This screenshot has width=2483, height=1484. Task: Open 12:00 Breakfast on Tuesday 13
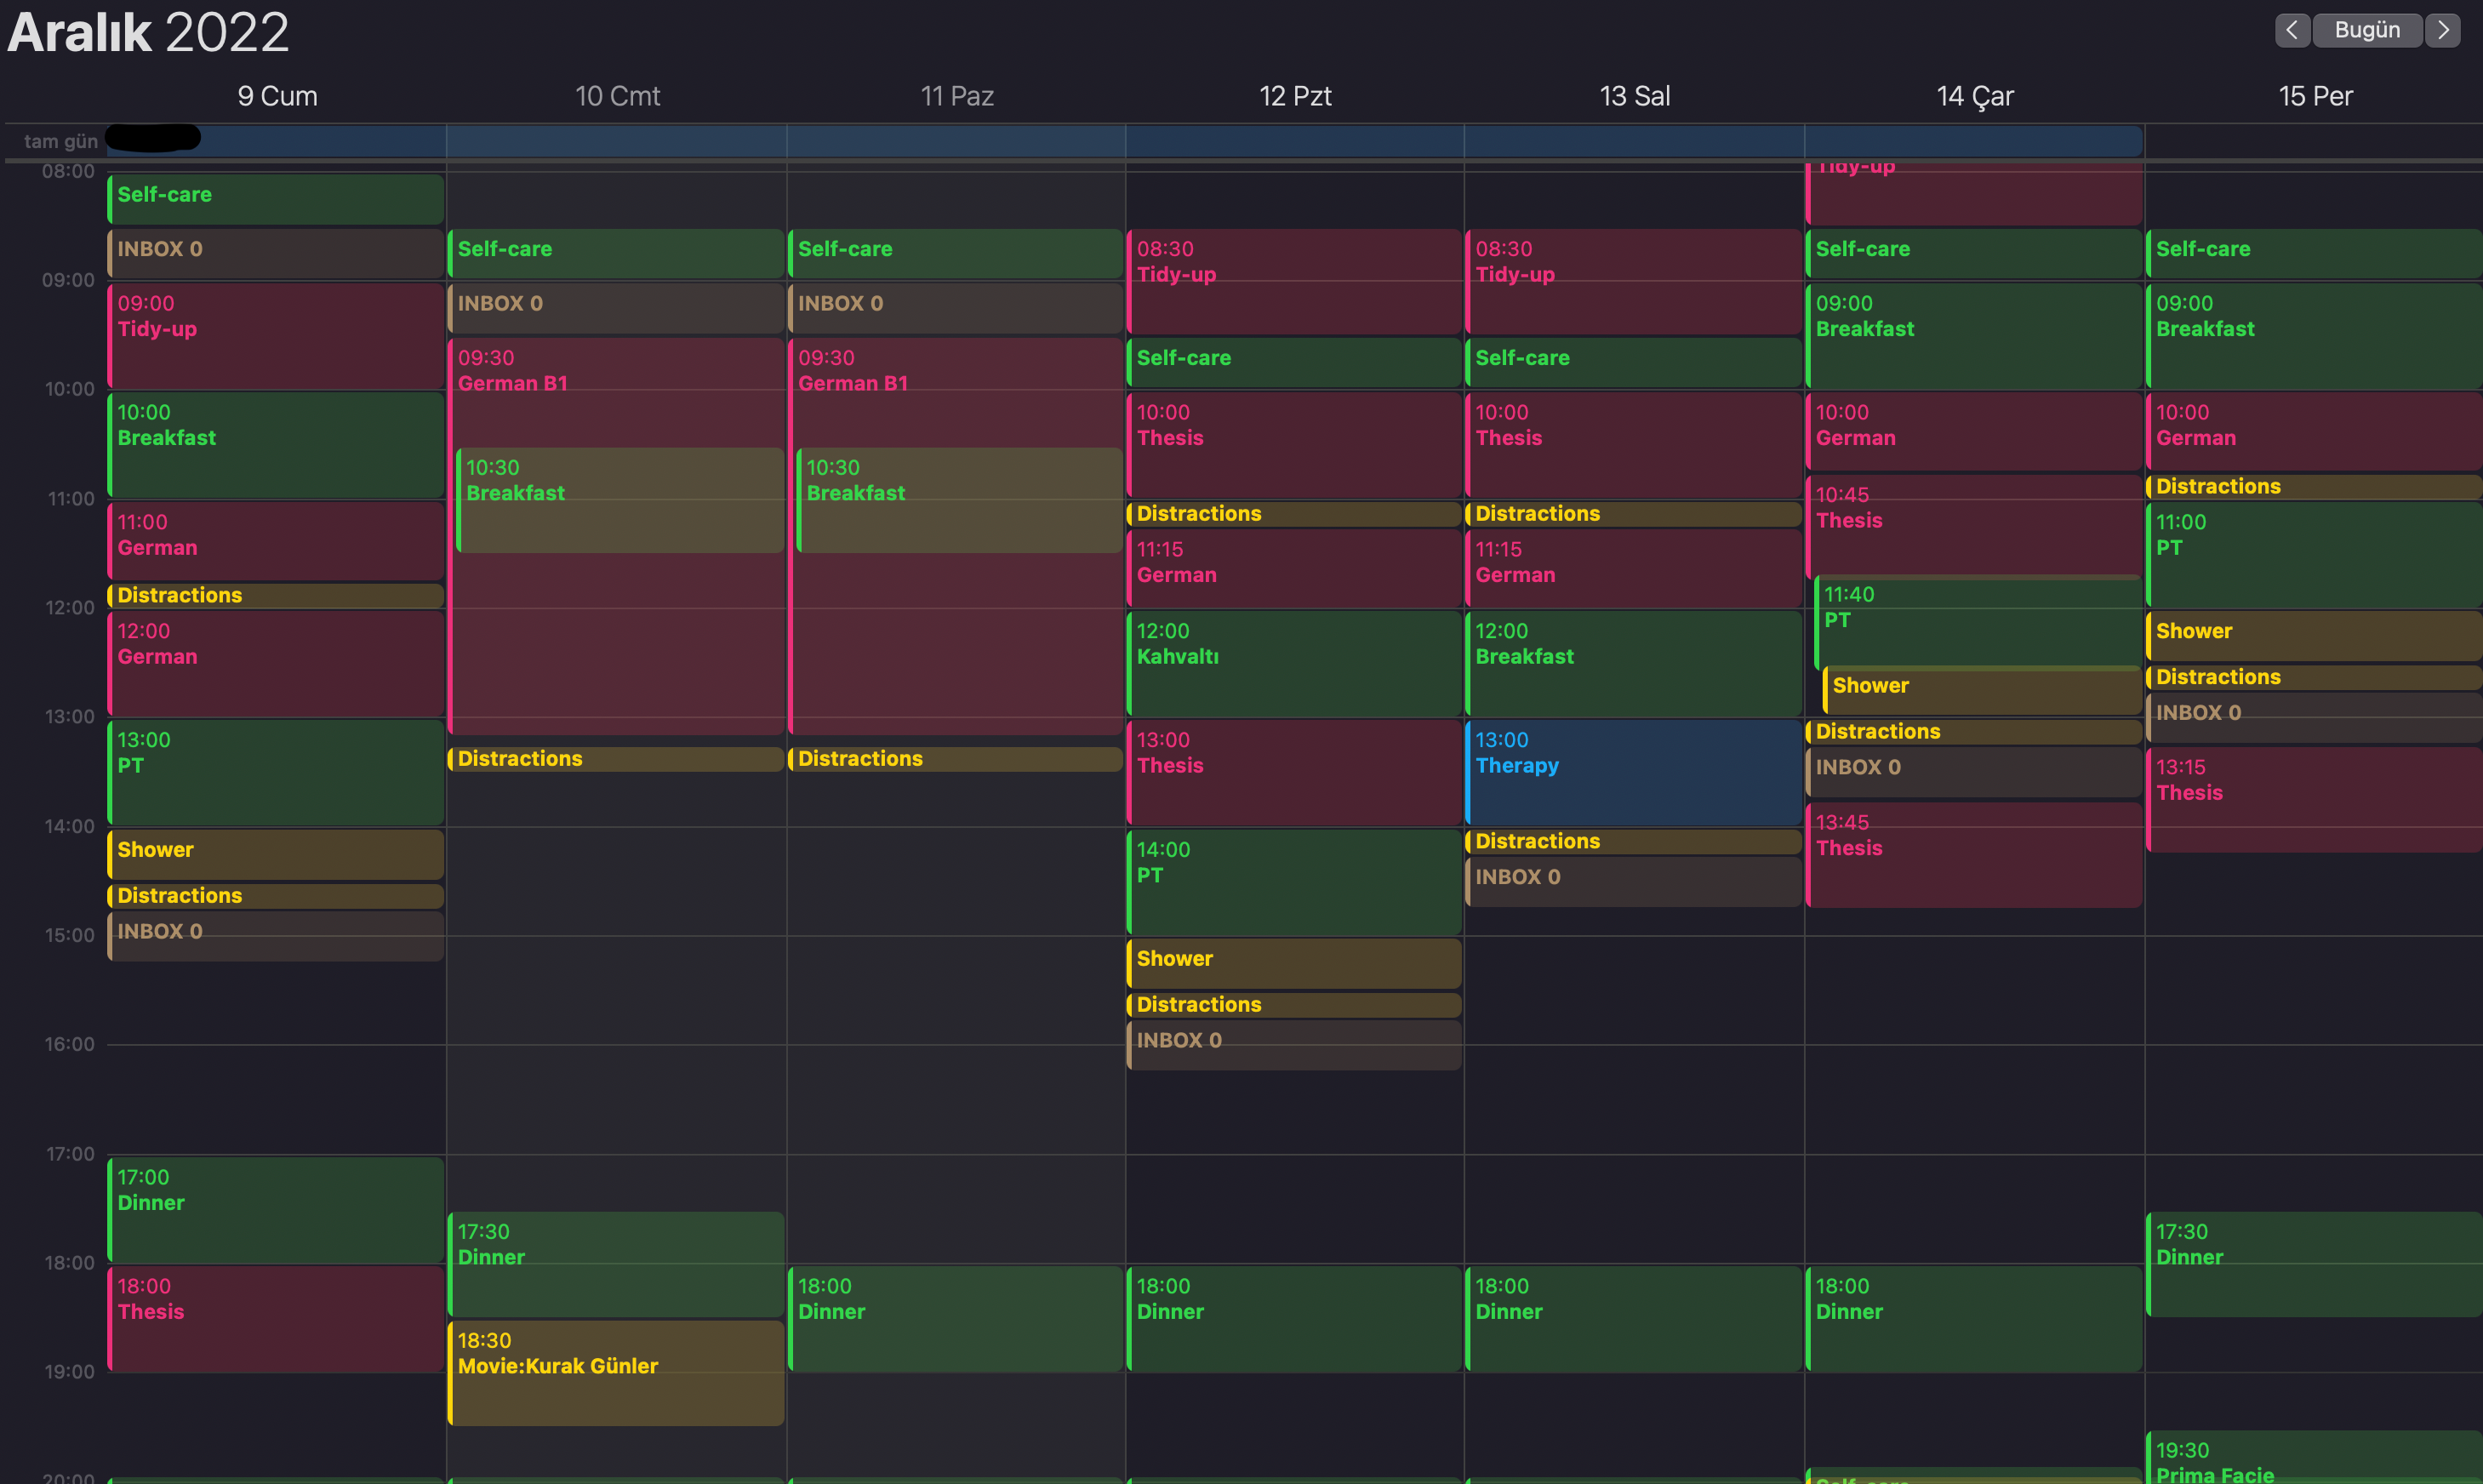1634,663
